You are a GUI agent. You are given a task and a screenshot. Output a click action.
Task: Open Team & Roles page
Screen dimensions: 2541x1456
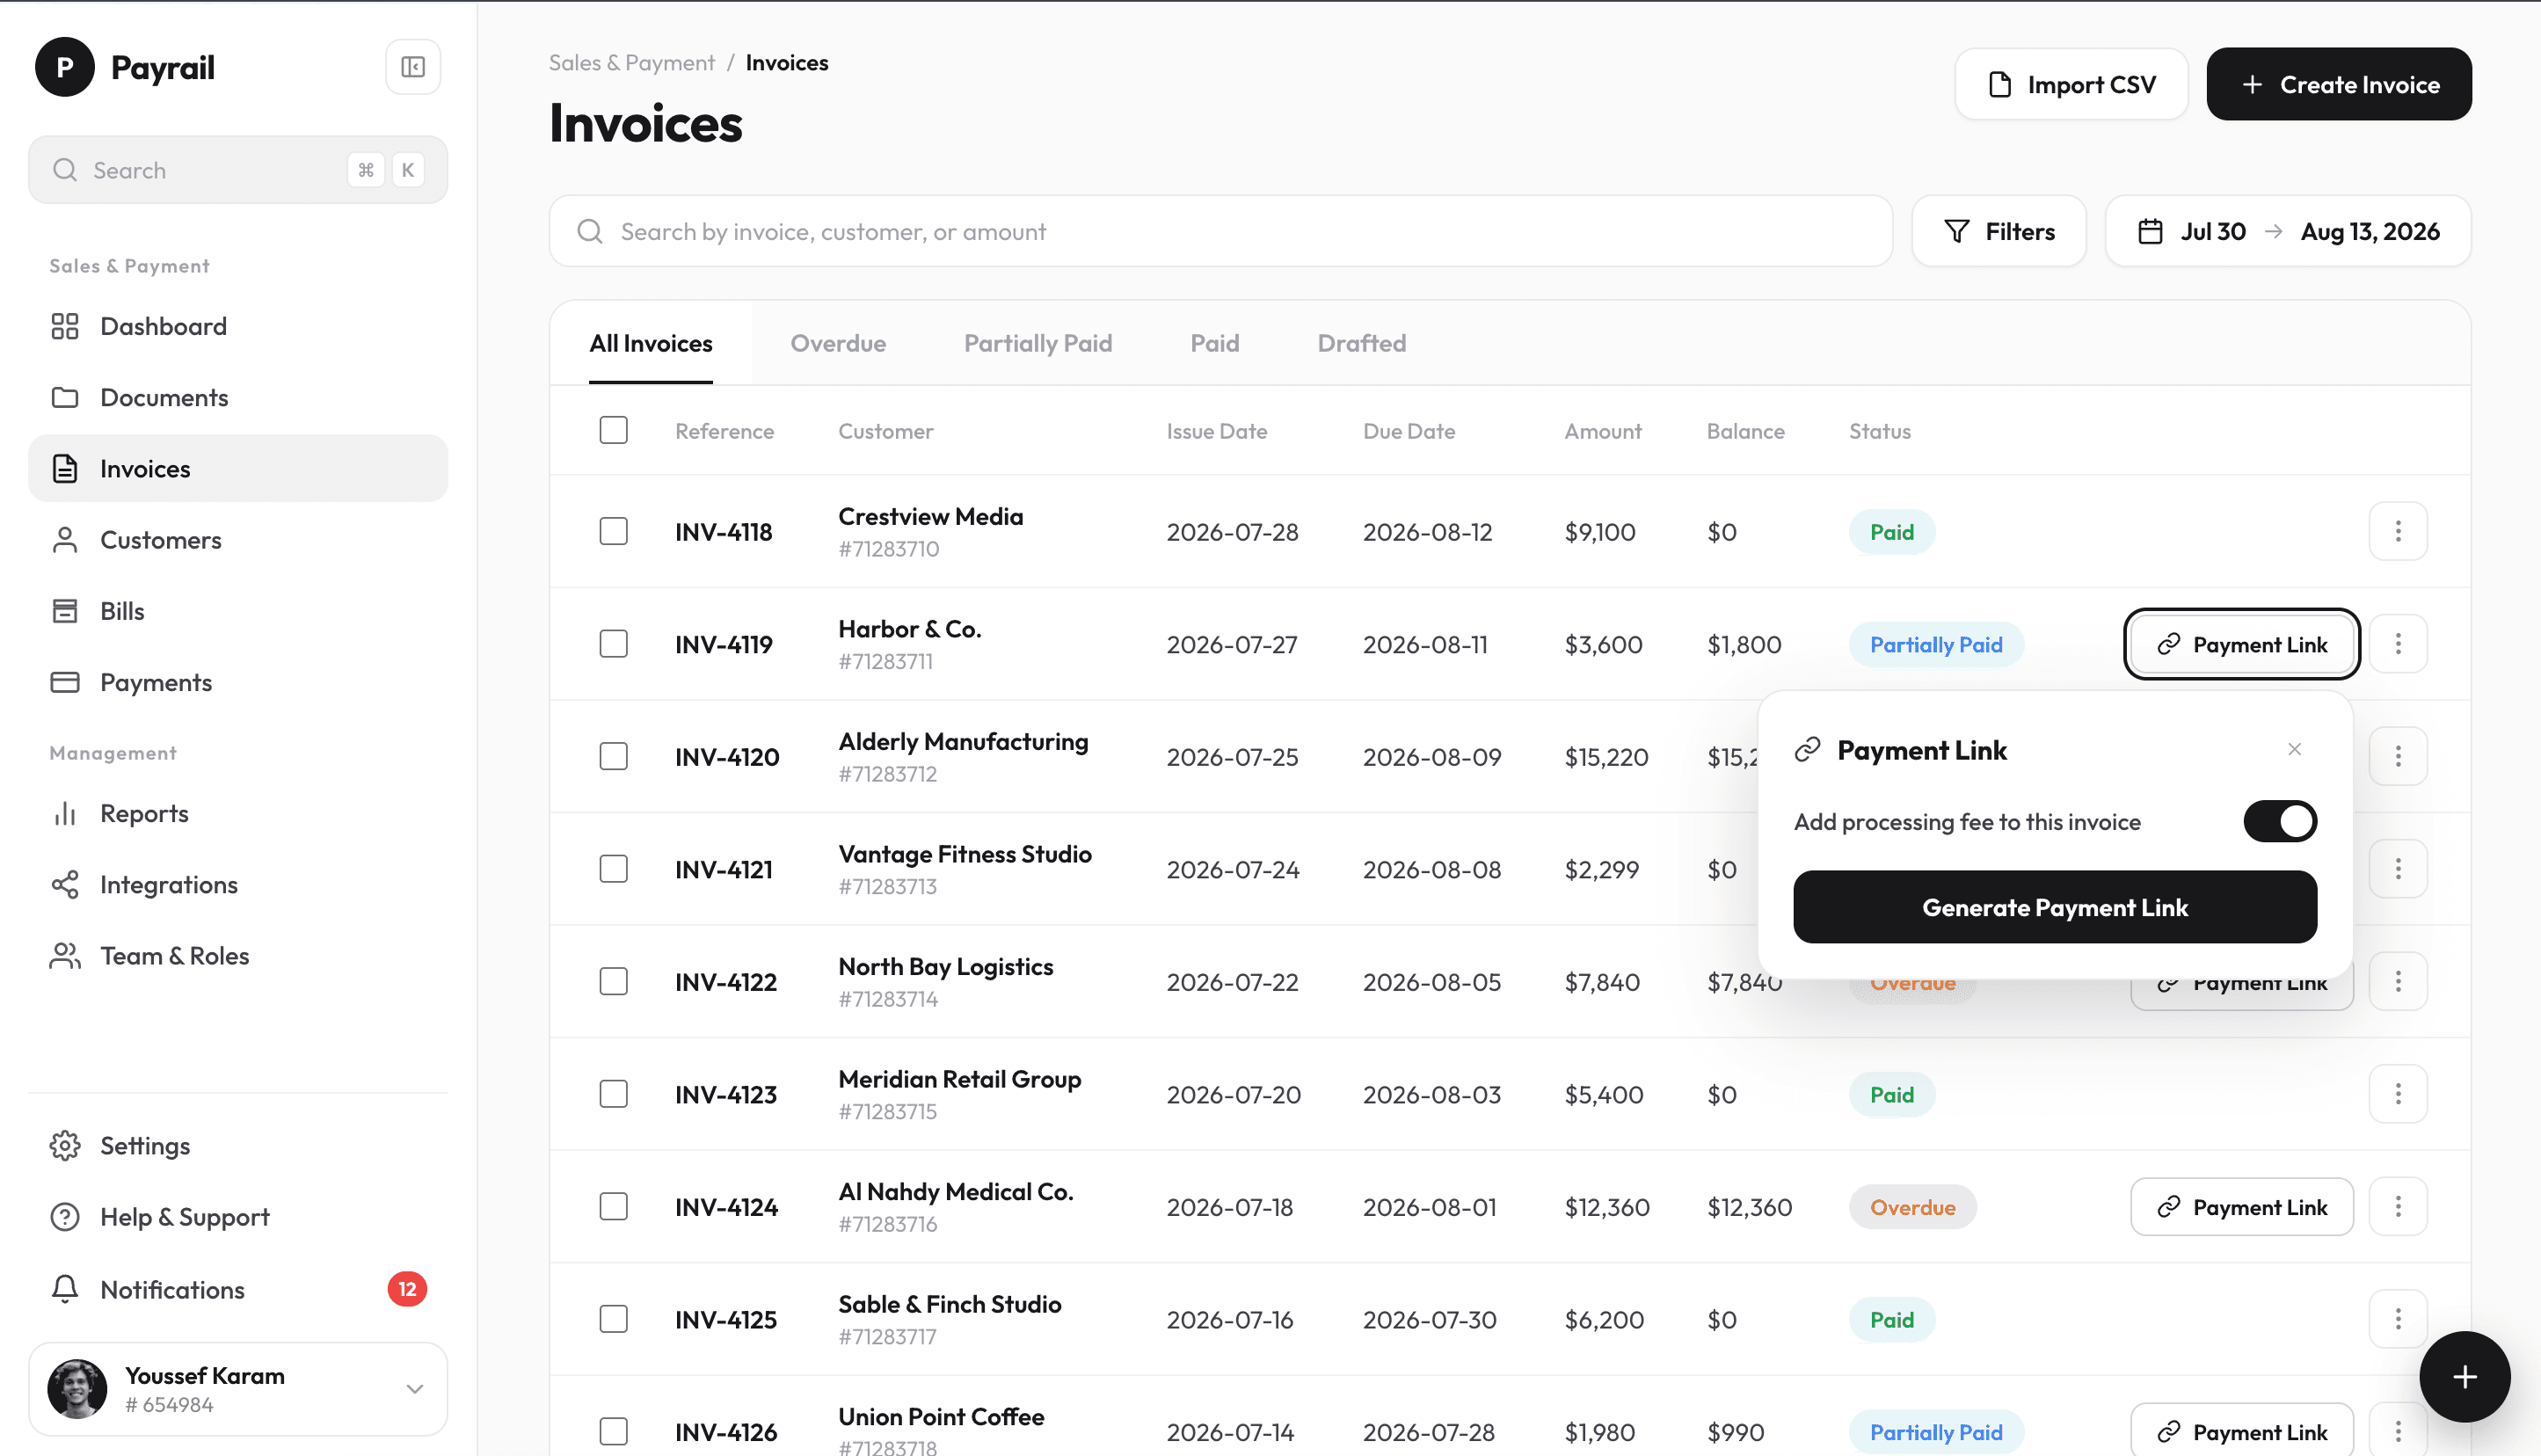238,955
